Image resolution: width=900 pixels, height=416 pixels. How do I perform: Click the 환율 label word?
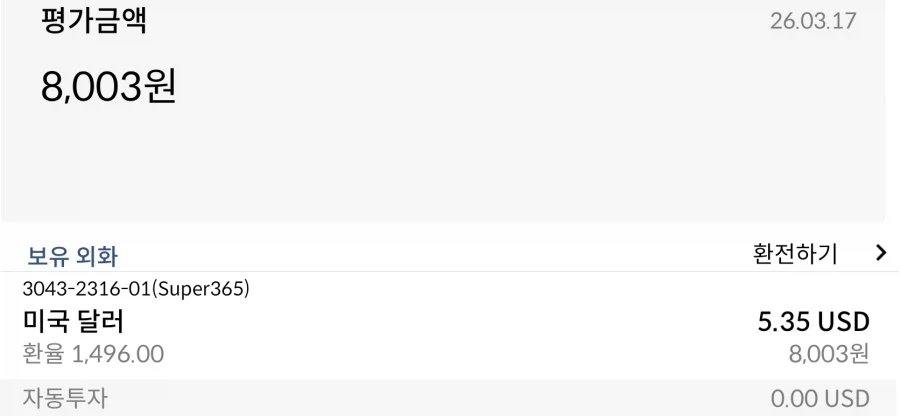tap(43, 353)
